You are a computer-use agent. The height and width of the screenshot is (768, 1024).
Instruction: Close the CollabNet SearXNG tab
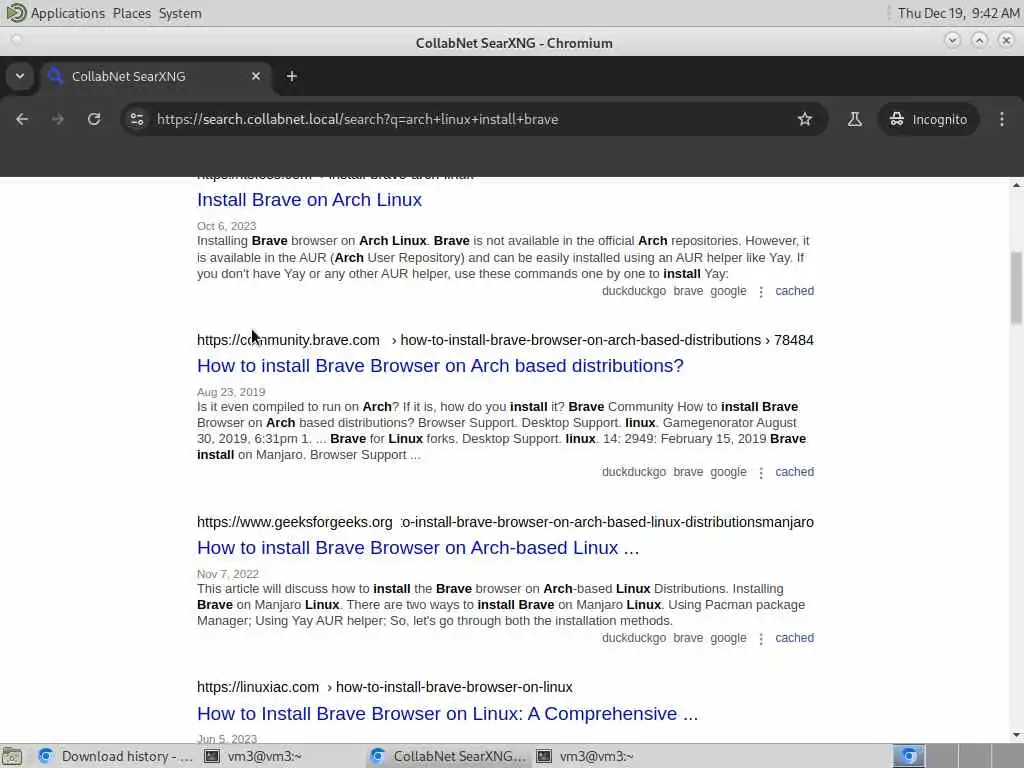256,76
